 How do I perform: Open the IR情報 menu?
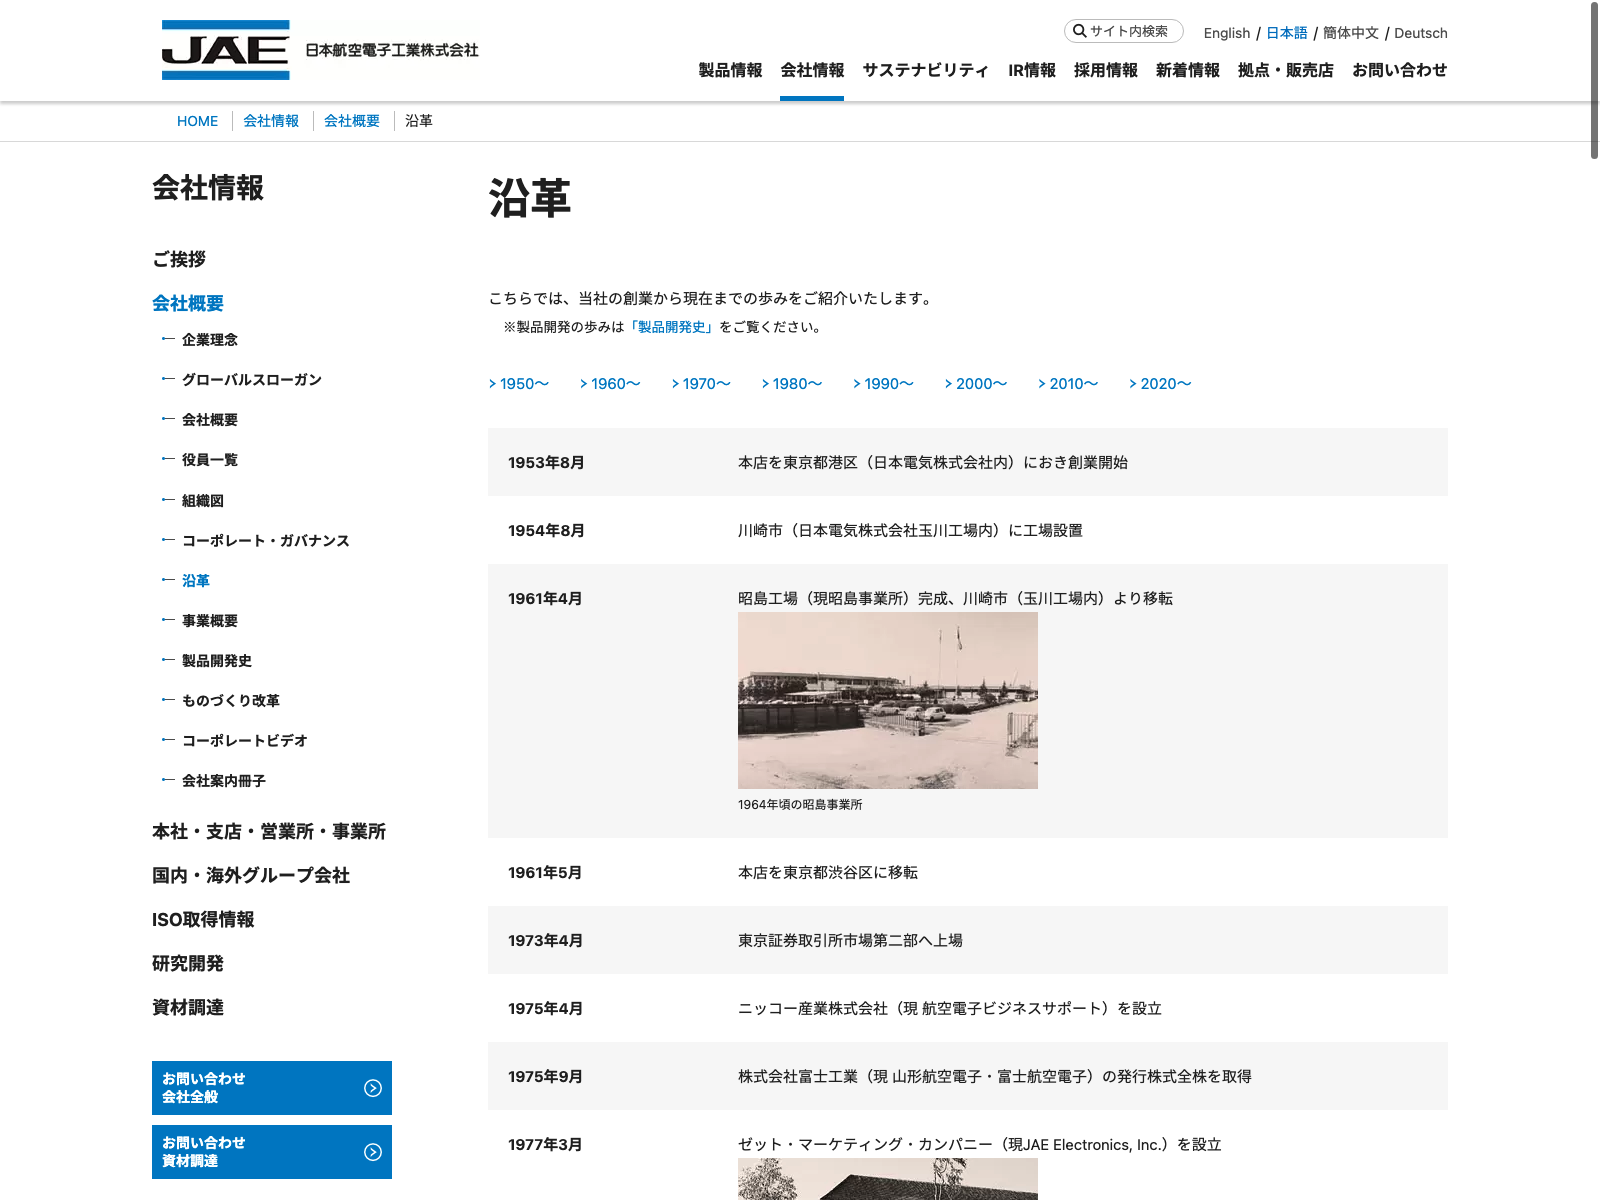pyautogui.click(x=1032, y=70)
